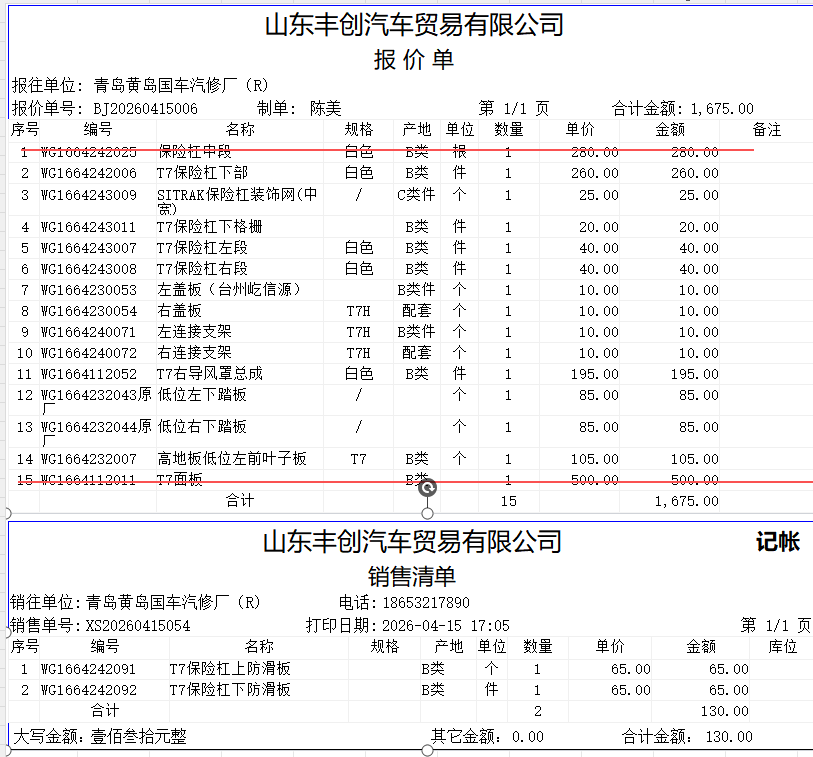
Task: Click the top-left resize handle of selected image
Action: [8, 513]
